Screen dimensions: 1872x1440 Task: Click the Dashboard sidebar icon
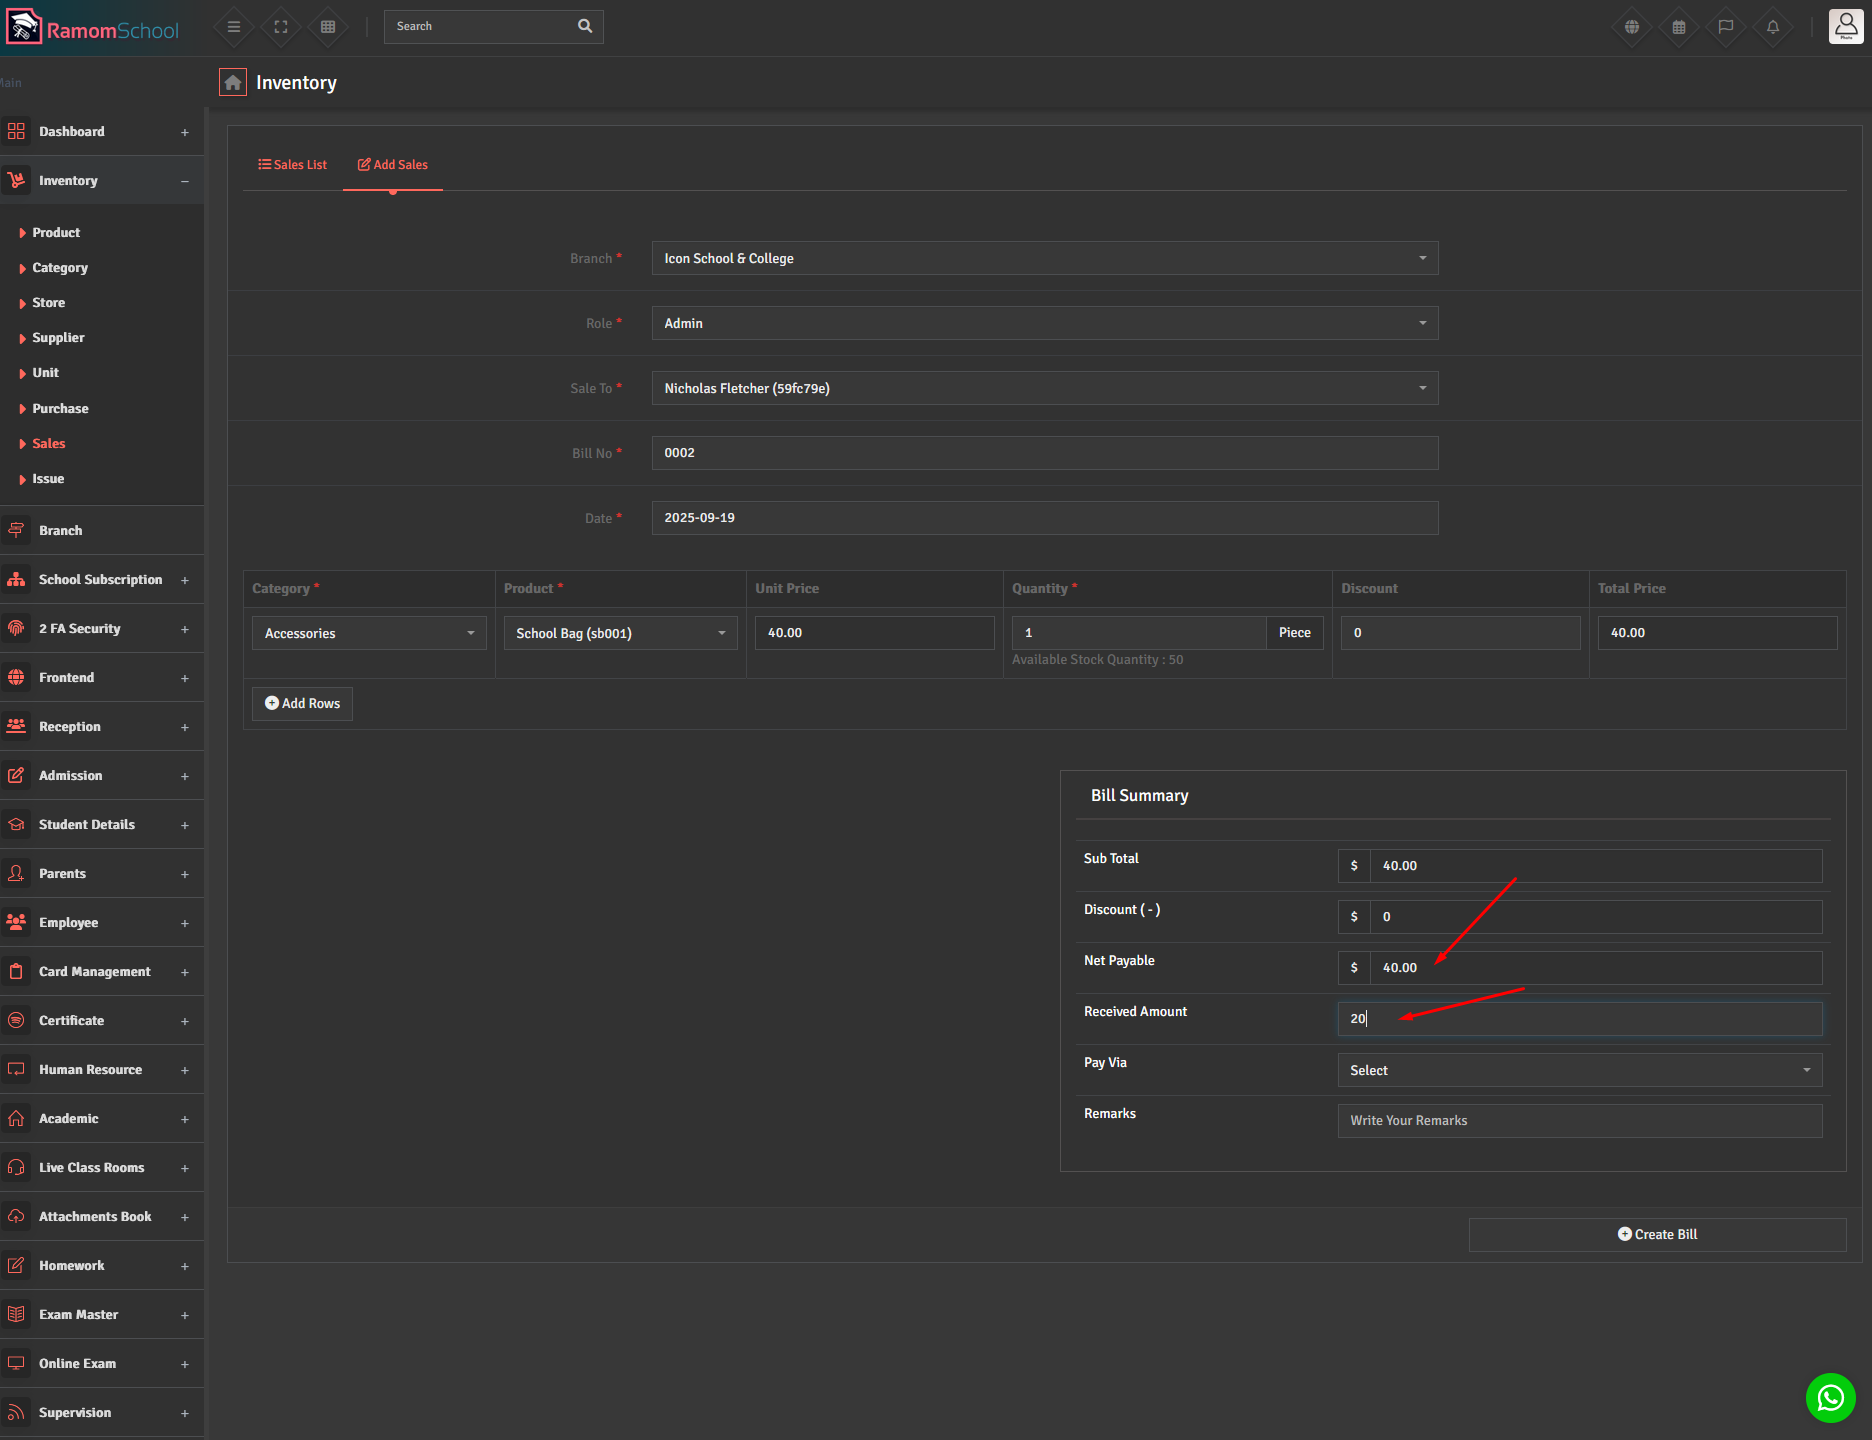point(16,131)
